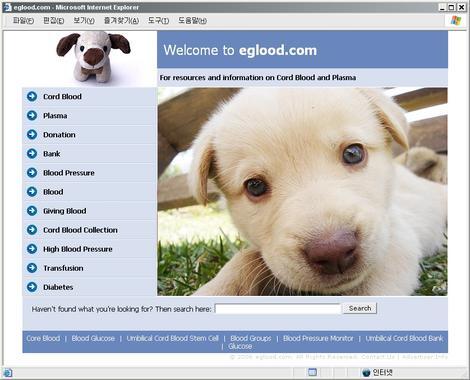
Task: Open the Umbilical Cord Blood Bank link
Action: [404, 338]
